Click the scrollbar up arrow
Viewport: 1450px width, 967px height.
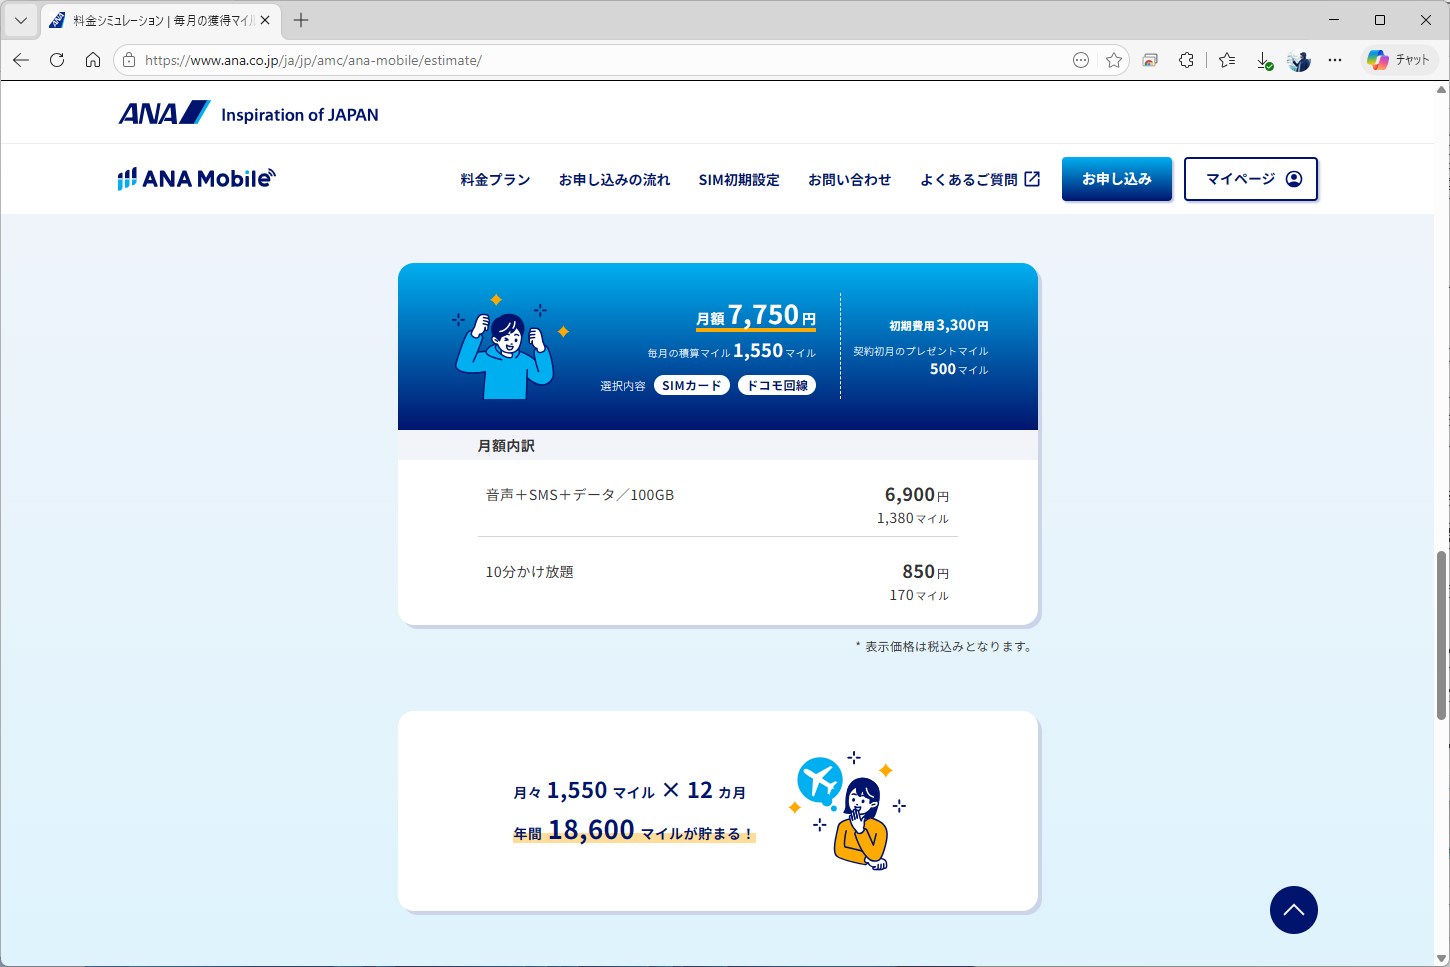[1441, 90]
